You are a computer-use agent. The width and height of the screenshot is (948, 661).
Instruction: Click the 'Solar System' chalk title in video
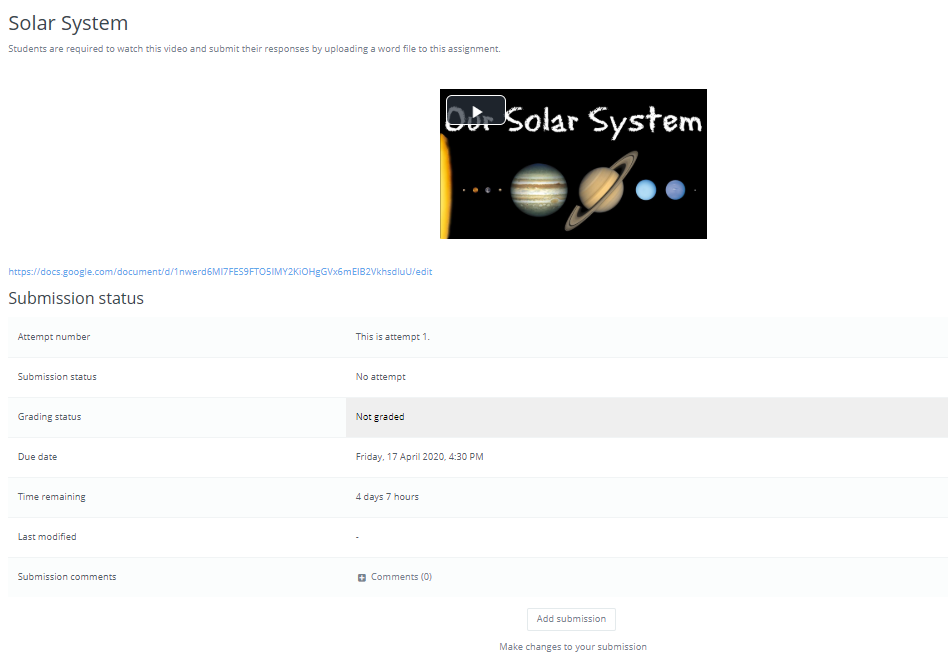(x=604, y=121)
